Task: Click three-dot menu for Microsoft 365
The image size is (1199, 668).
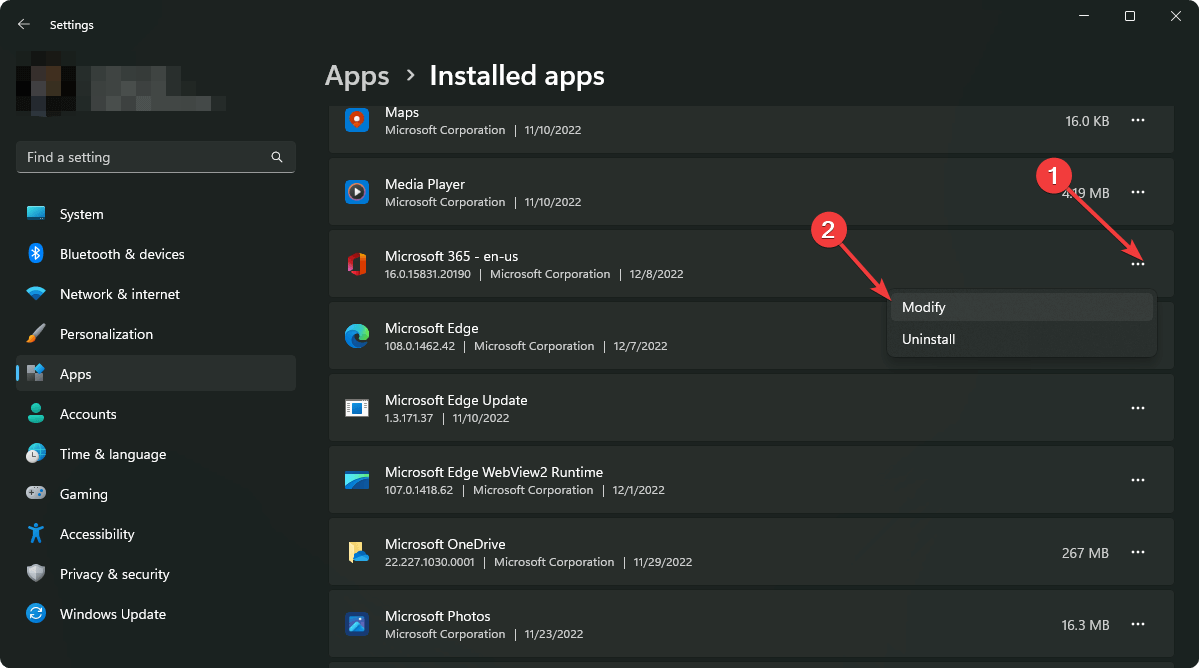Action: pyautogui.click(x=1138, y=264)
